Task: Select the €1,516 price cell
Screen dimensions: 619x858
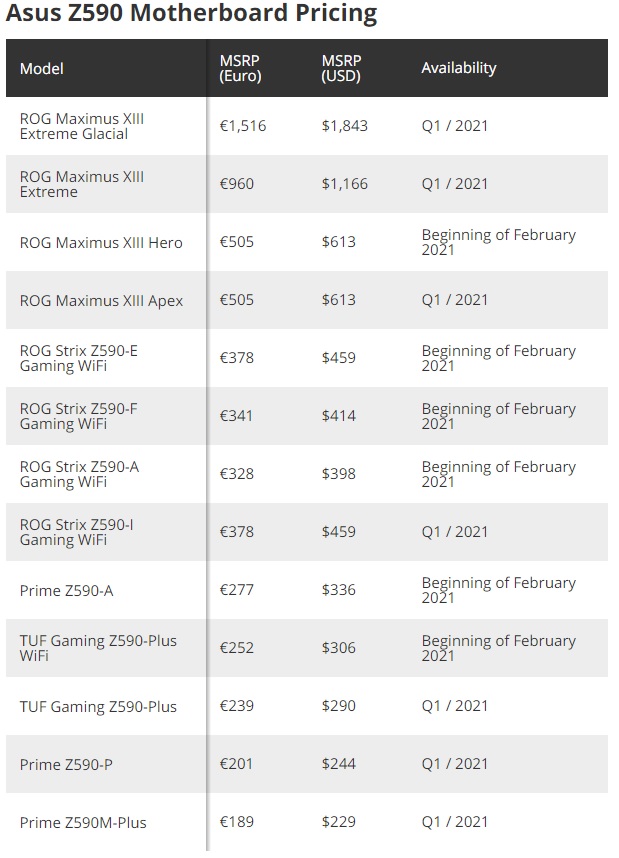Action: (243, 126)
